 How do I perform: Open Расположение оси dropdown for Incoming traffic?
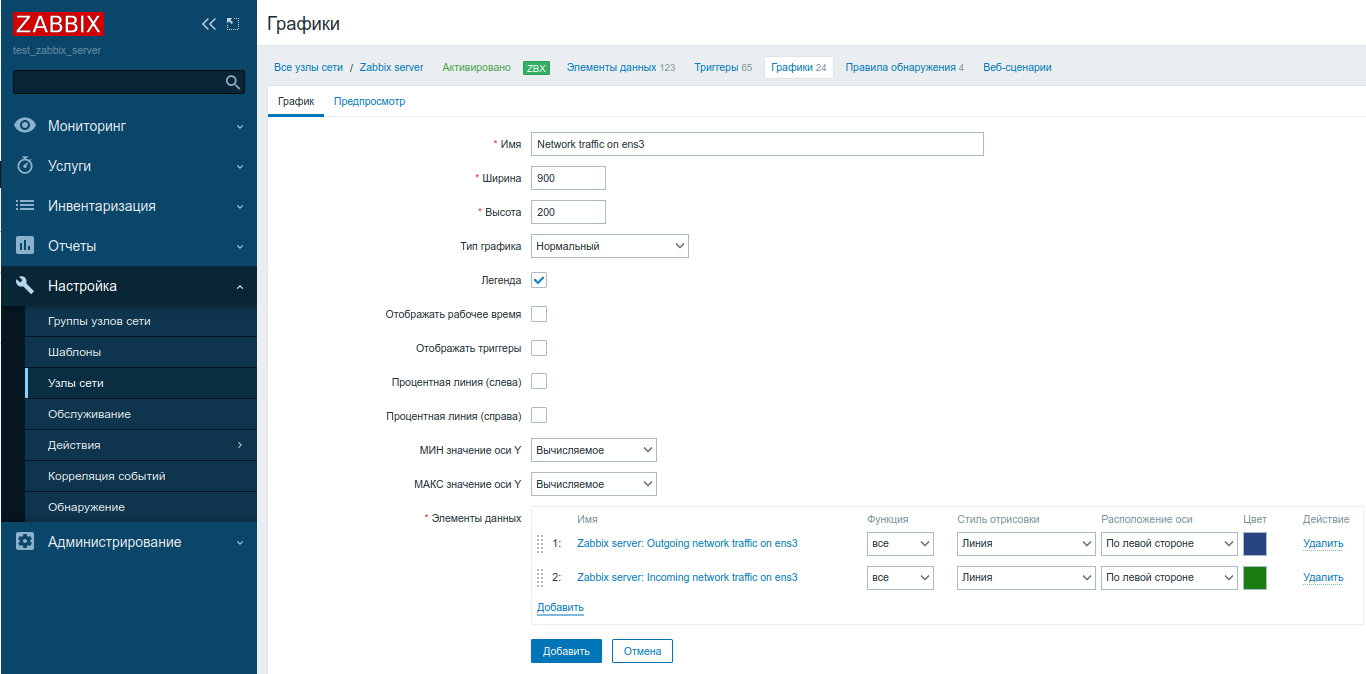tap(1170, 578)
